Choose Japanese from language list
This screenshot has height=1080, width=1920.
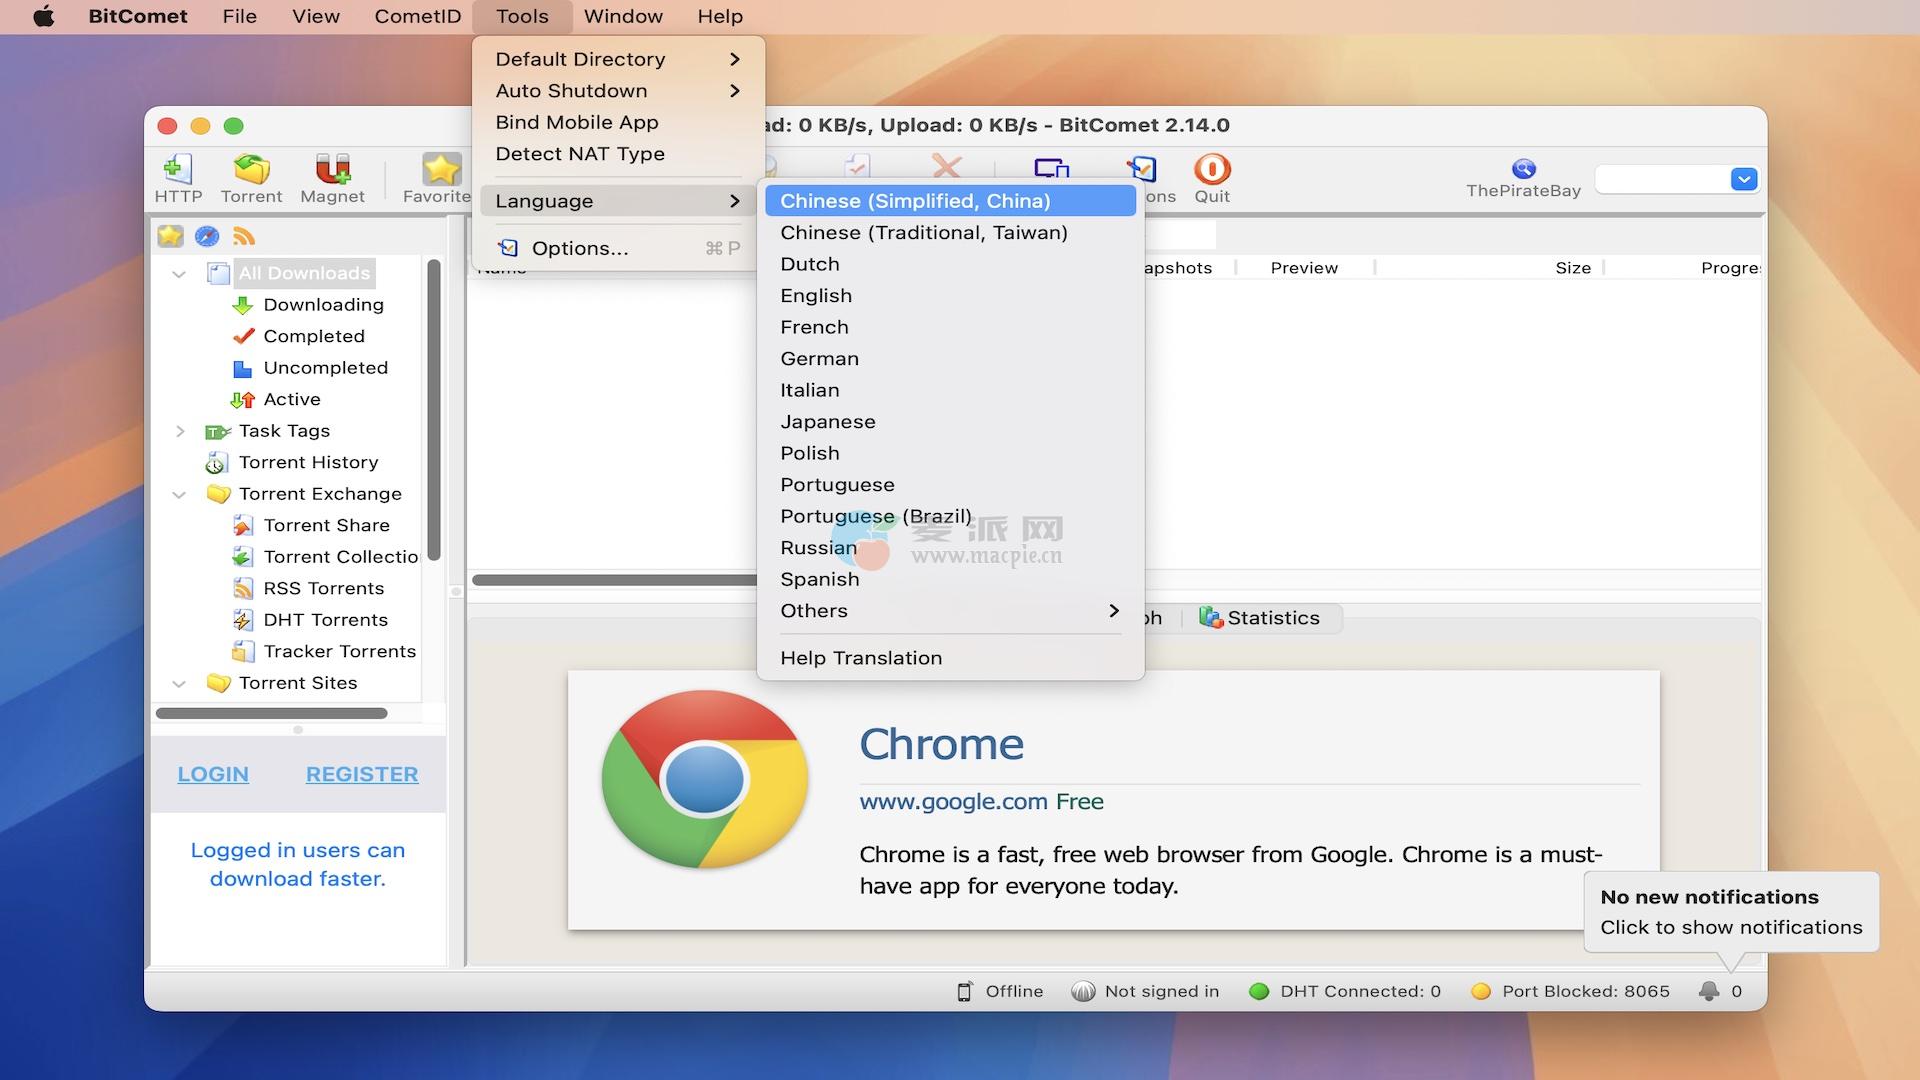[950, 422]
